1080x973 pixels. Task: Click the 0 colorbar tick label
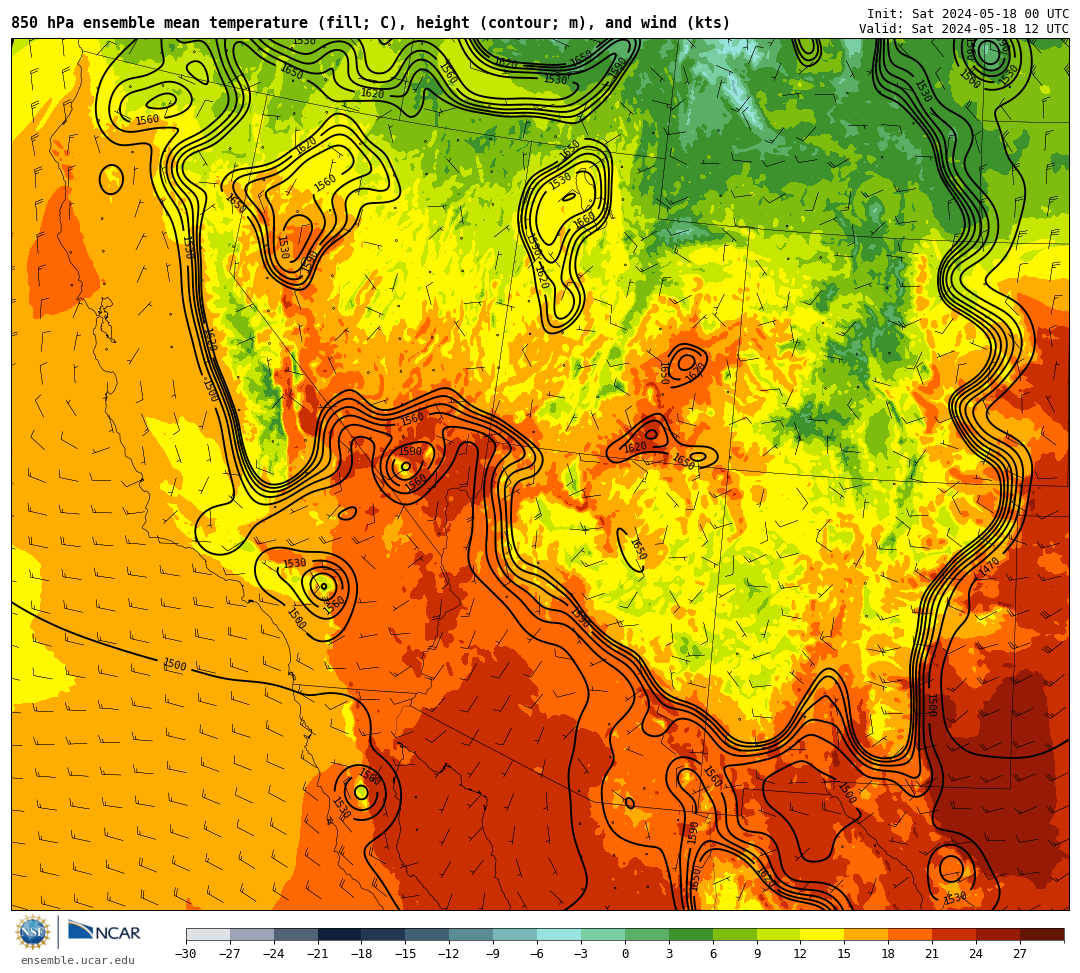coord(625,954)
